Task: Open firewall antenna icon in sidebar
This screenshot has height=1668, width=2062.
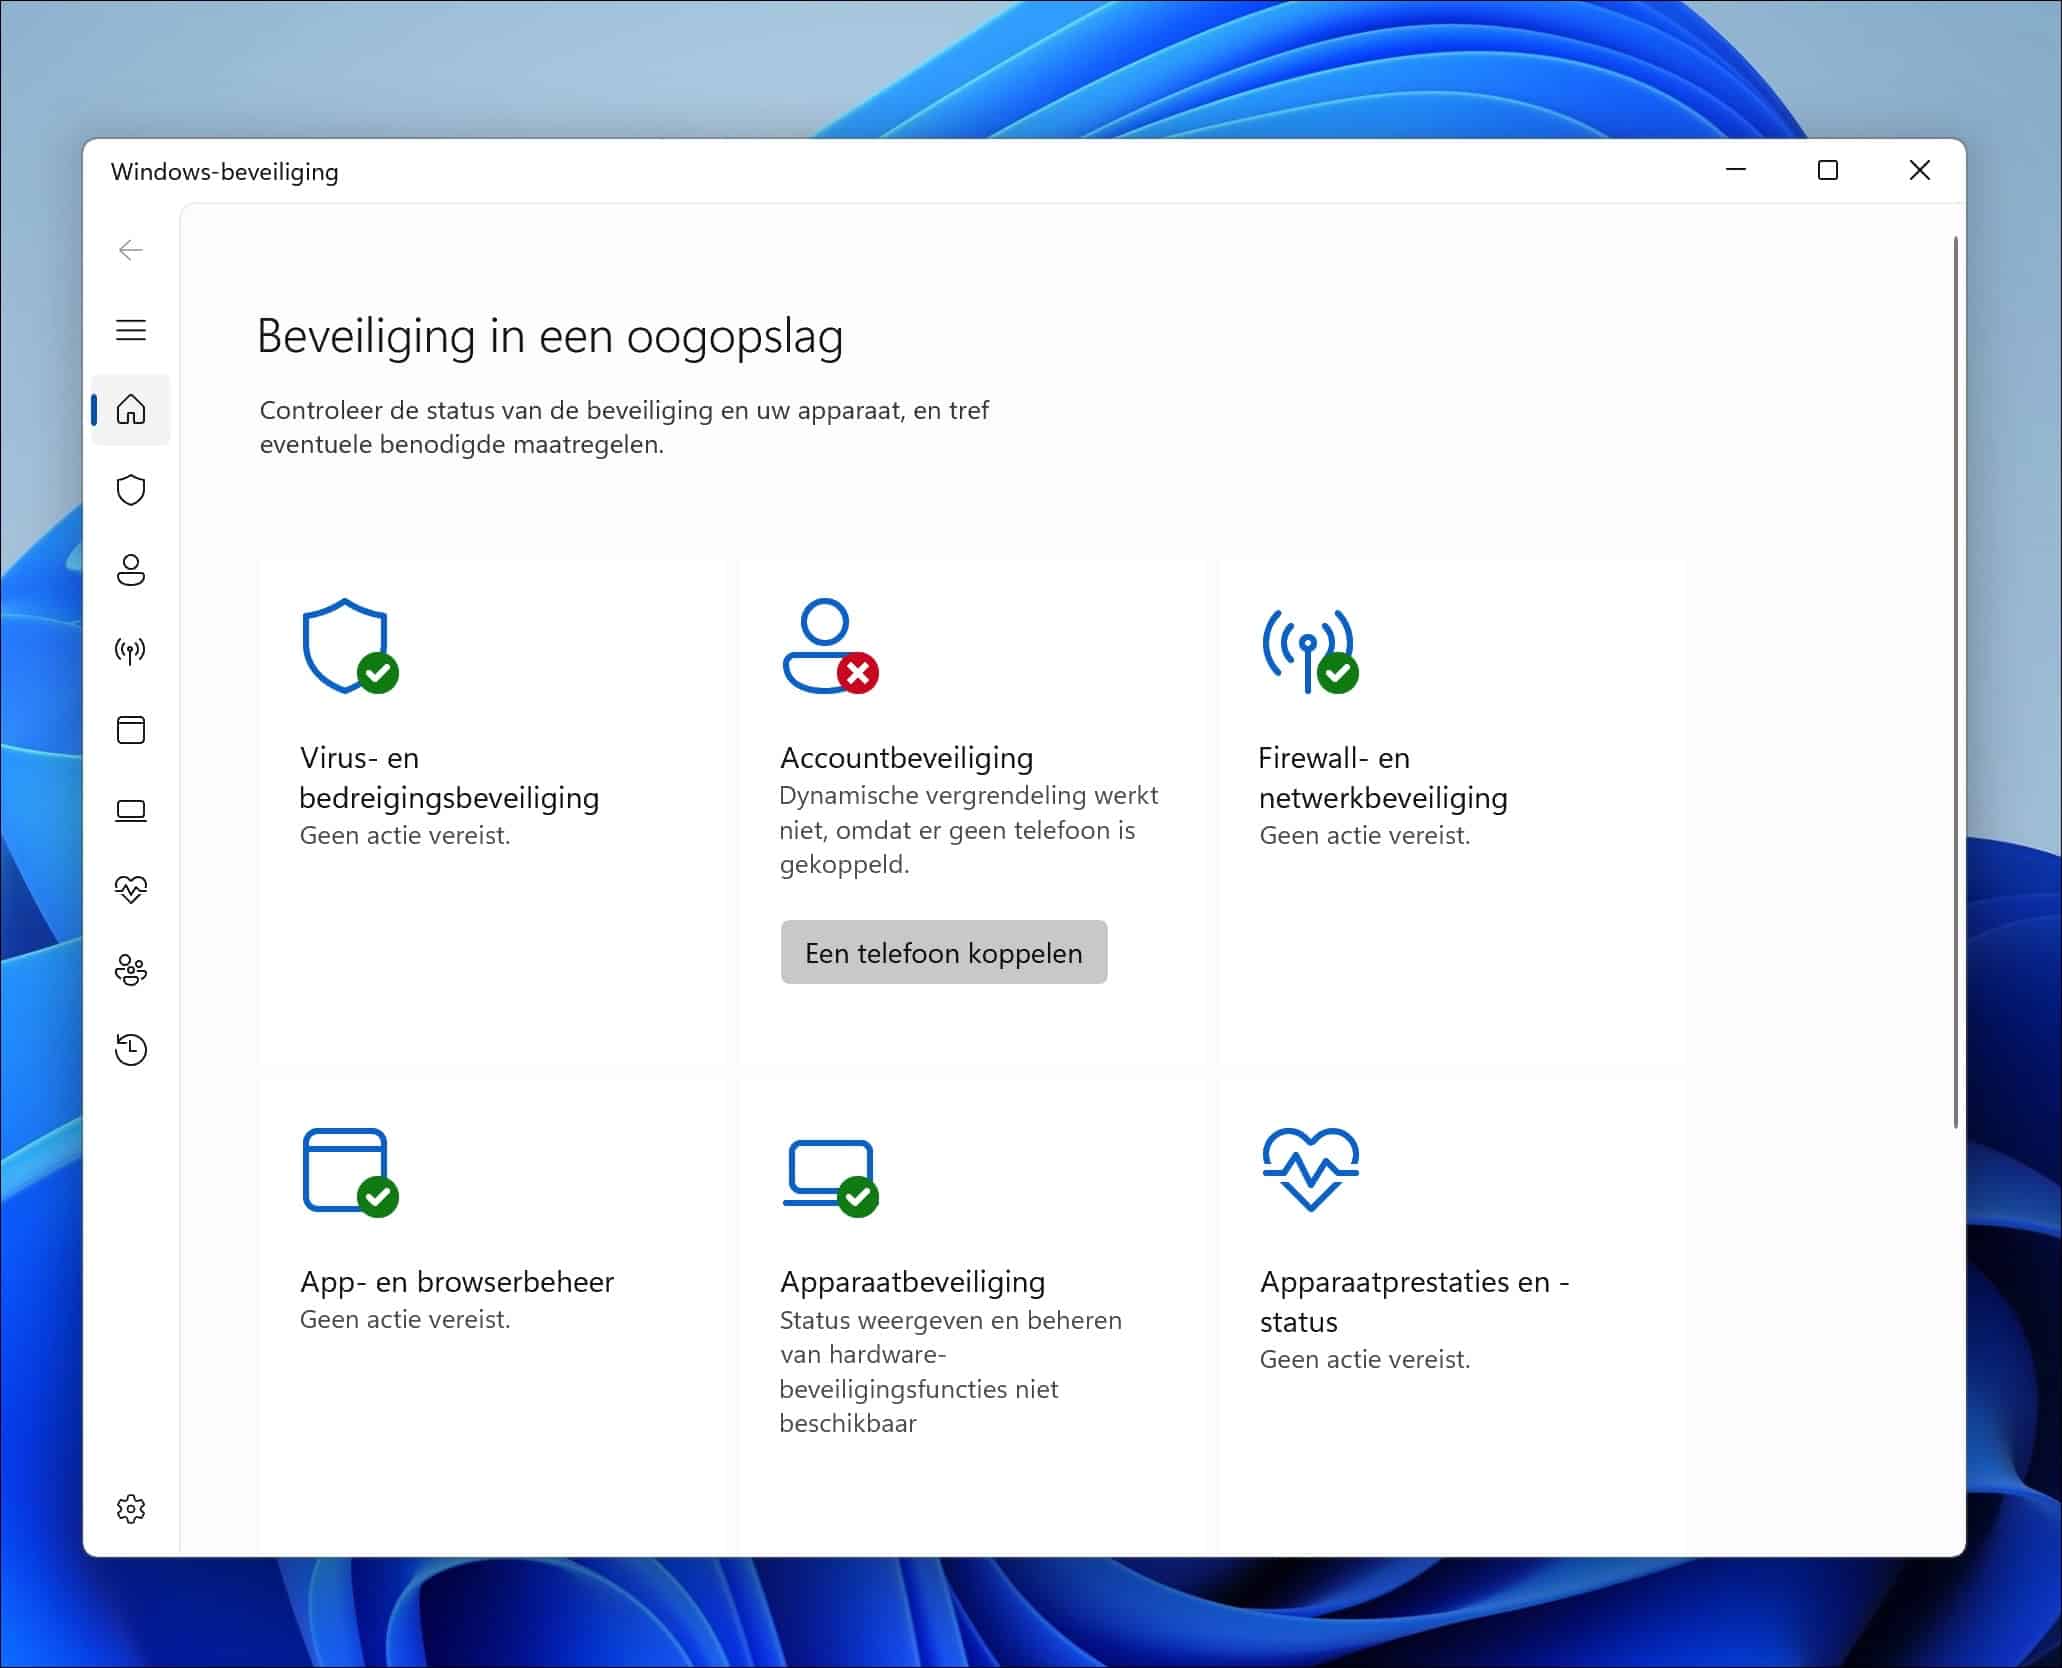Action: click(131, 651)
